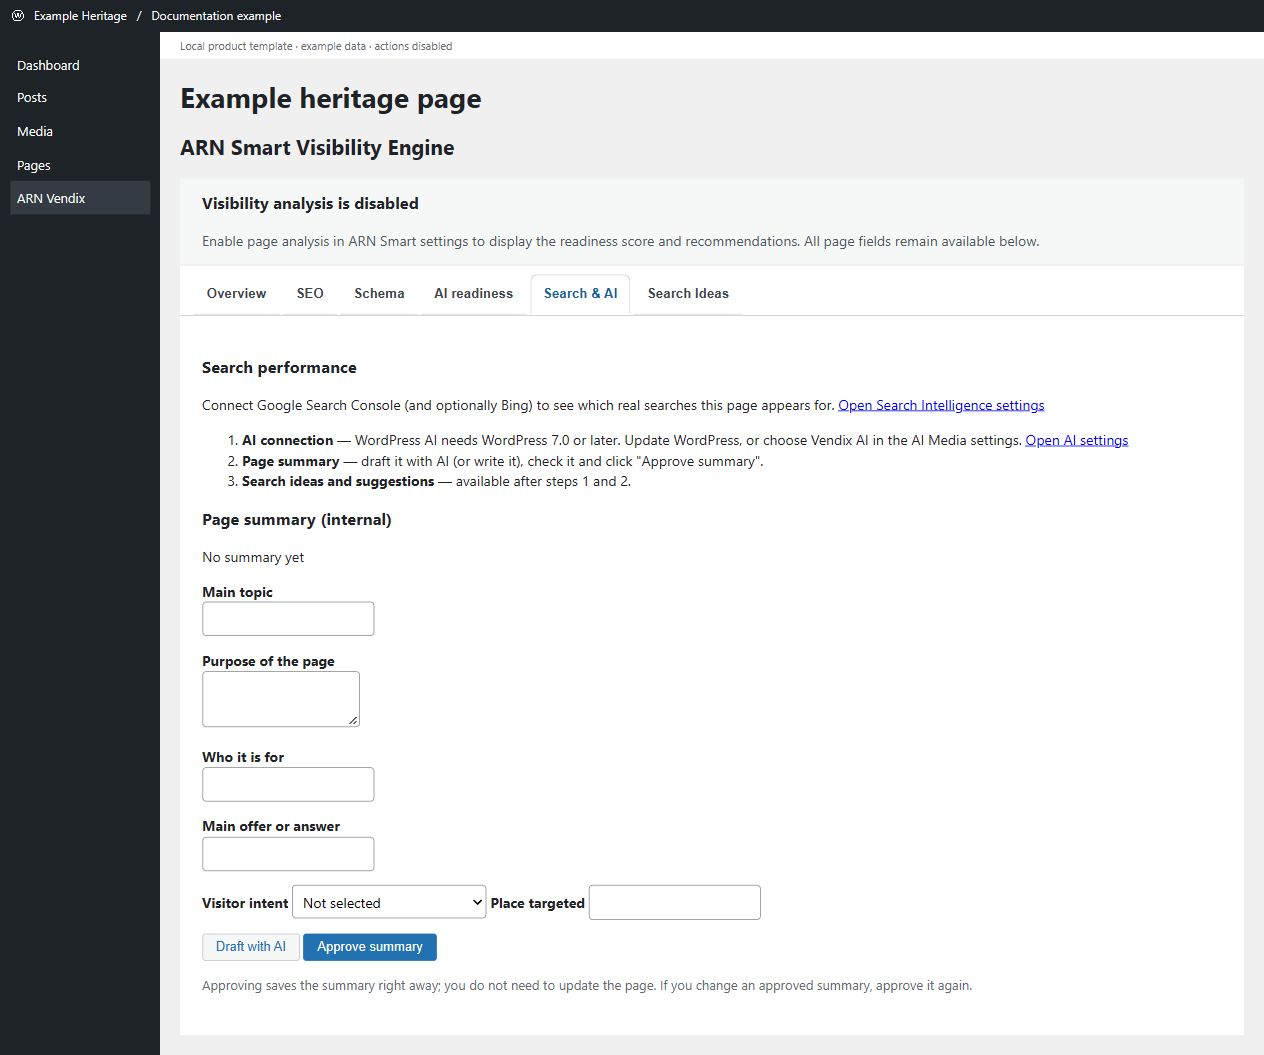Open the Search Ideas tab
Viewport: 1264px width, 1055px height.
[688, 294]
